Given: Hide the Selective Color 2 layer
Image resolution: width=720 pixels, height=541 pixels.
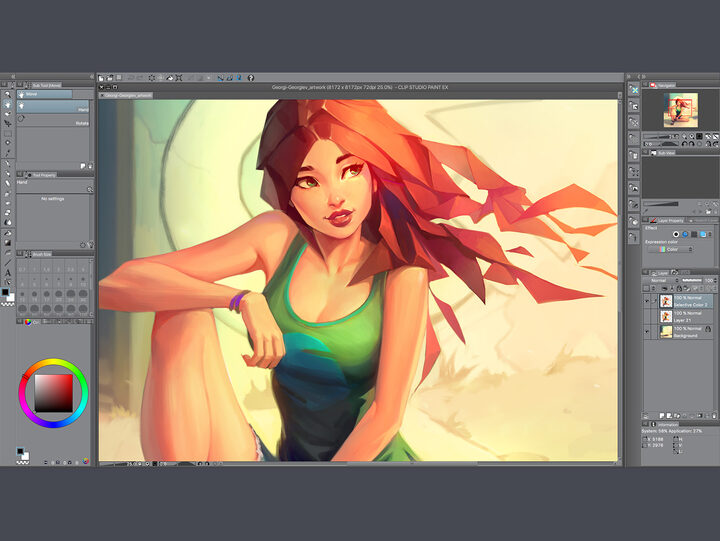Looking at the screenshot, I should pyautogui.click(x=647, y=301).
